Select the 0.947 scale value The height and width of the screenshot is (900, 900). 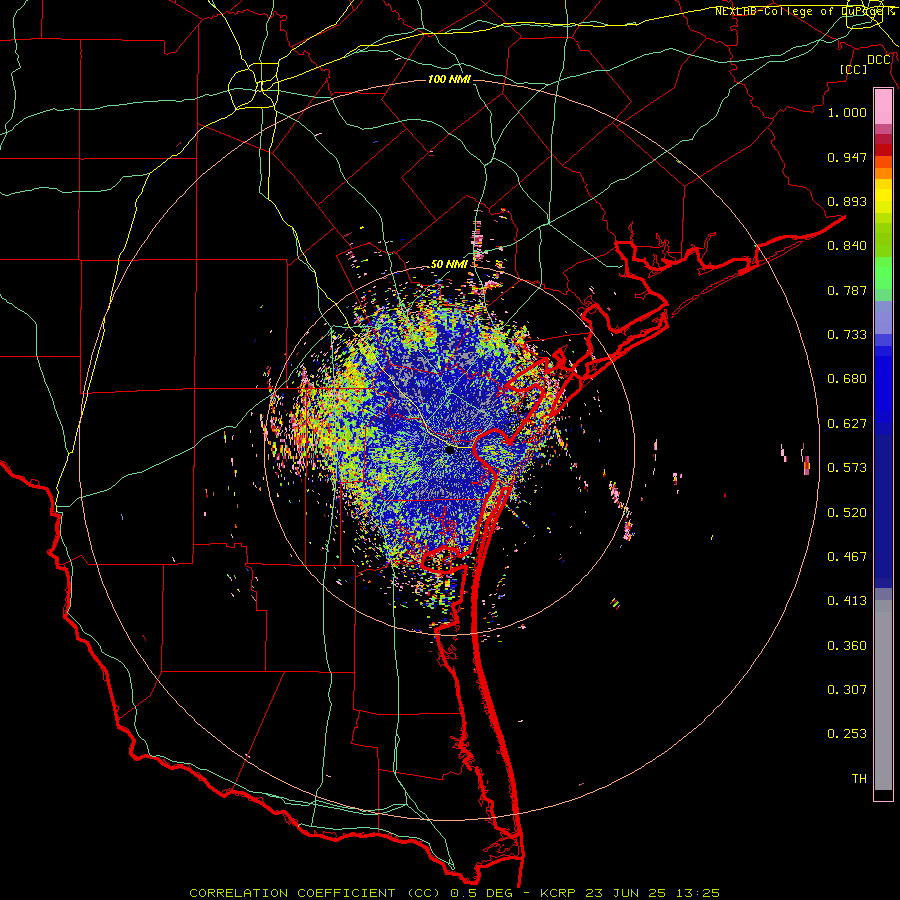click(x=847, y=157)
